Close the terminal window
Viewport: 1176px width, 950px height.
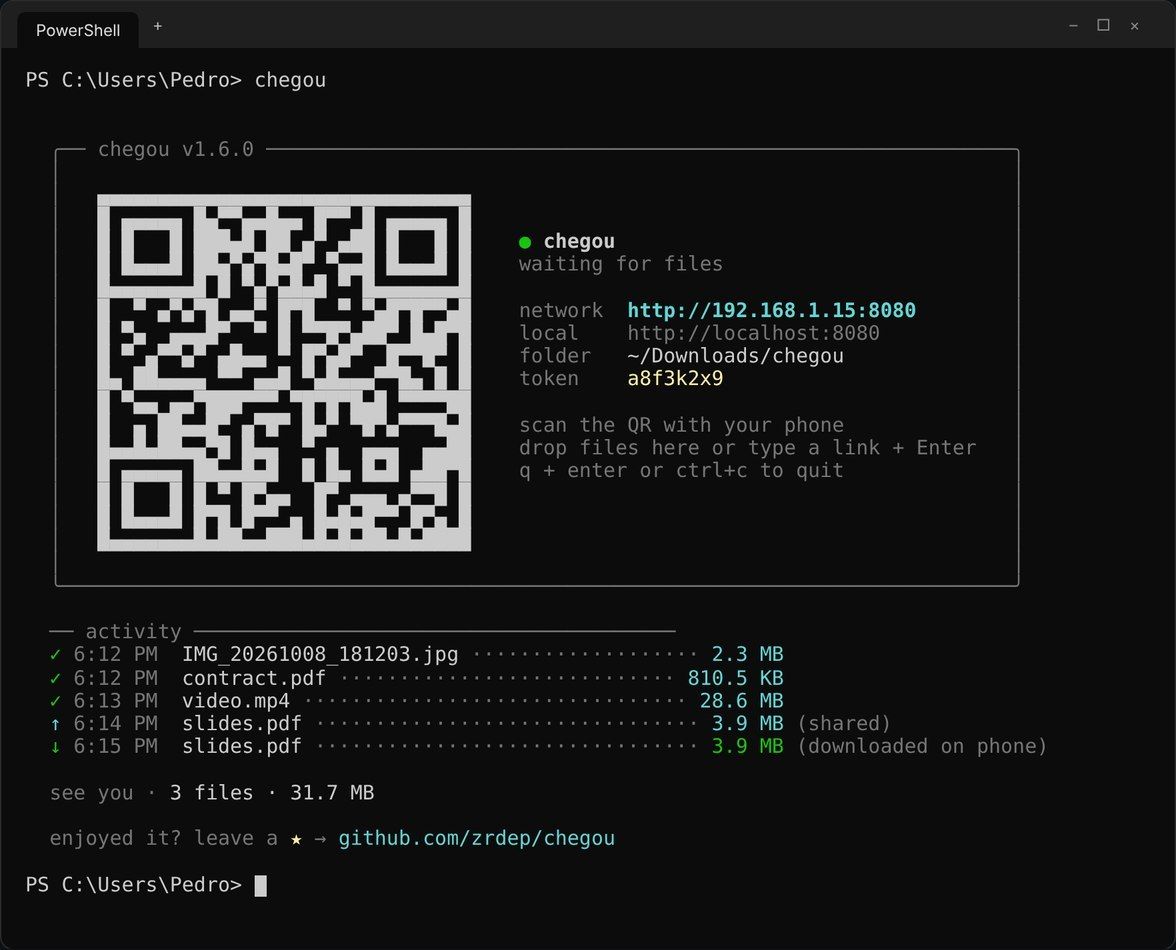pos(1134,25)
